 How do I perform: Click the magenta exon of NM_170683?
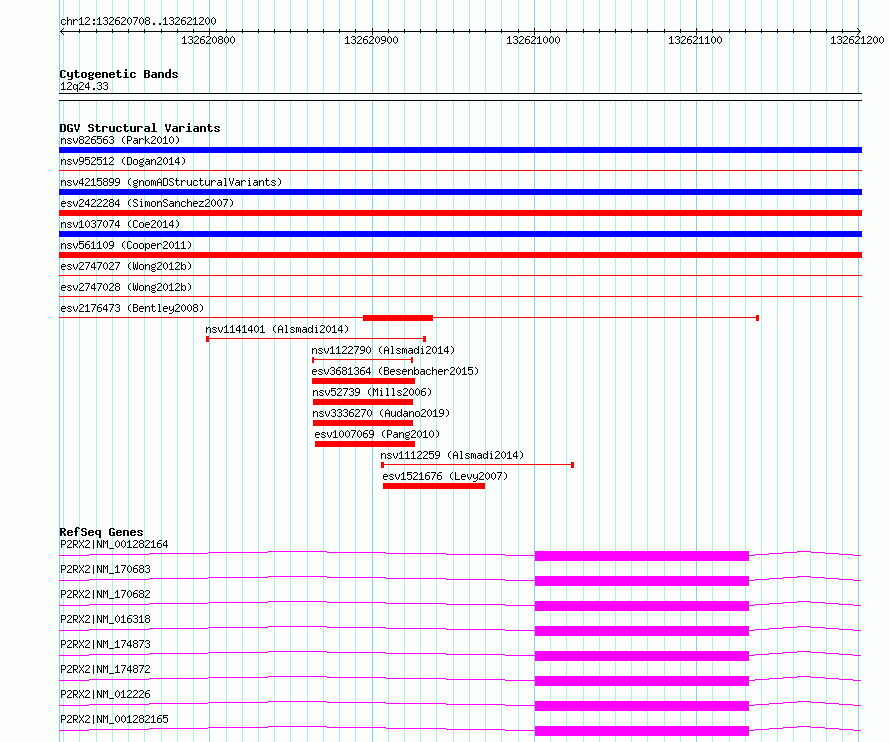pos(641,581)
